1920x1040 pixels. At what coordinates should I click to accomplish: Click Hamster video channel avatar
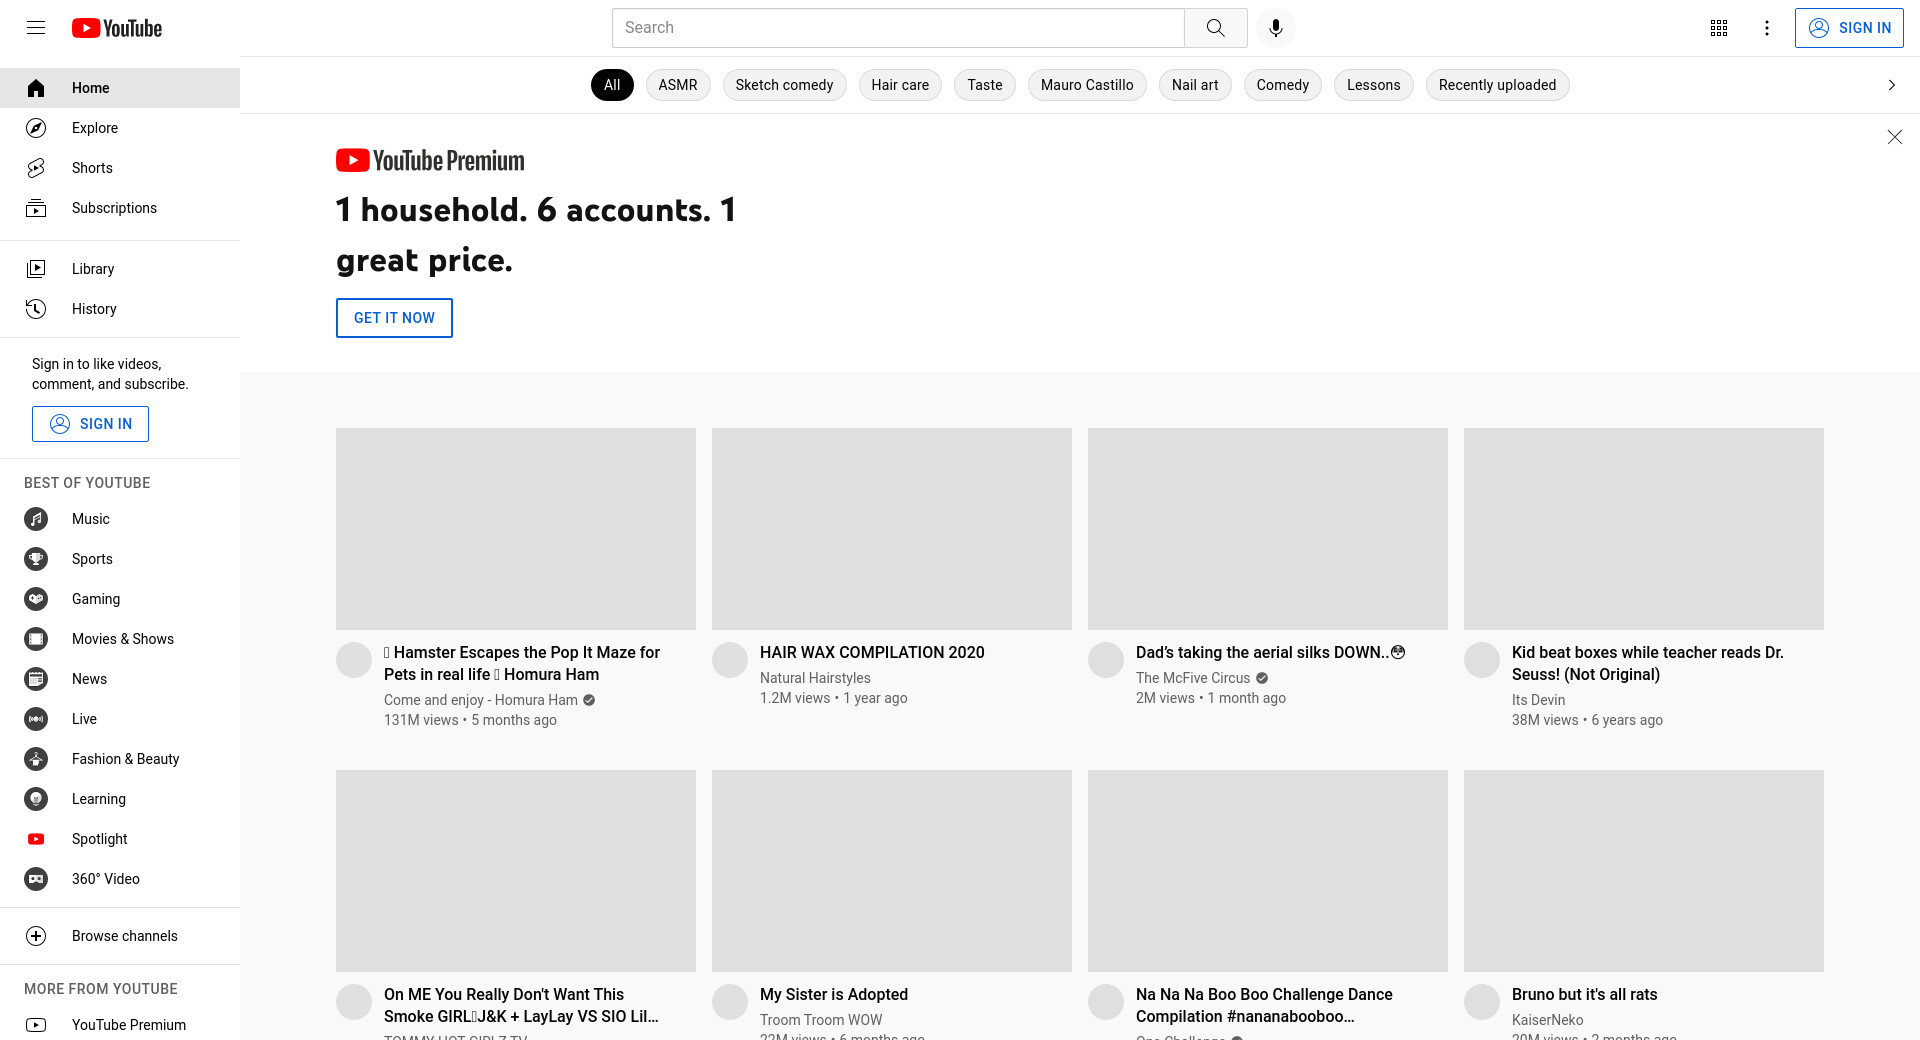pos(354,660)
